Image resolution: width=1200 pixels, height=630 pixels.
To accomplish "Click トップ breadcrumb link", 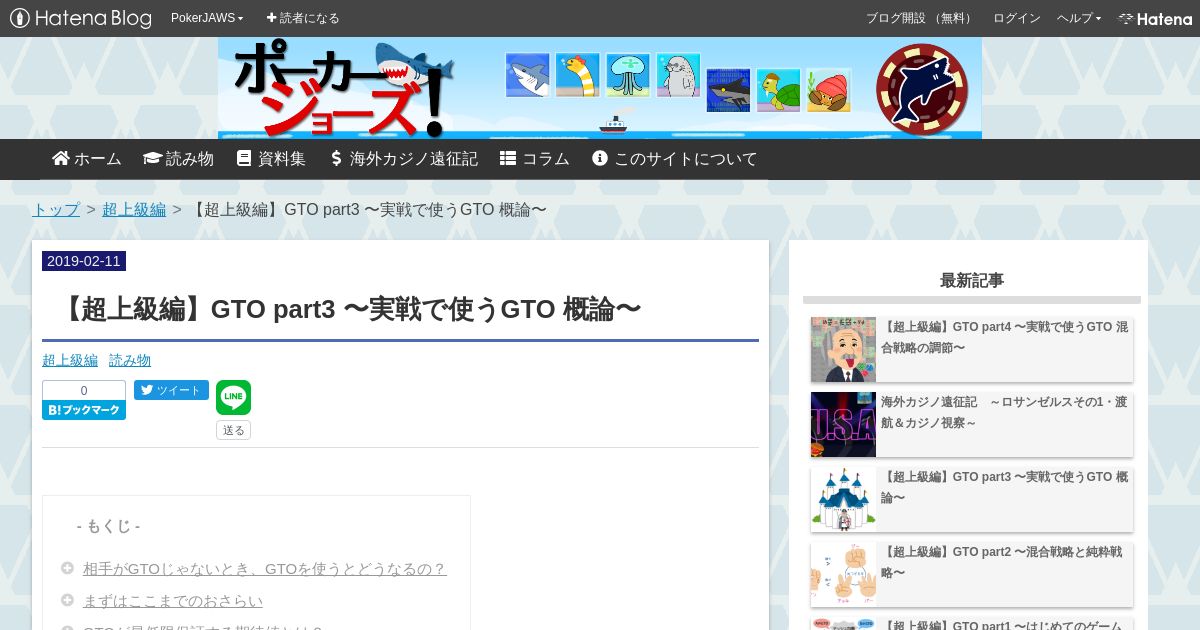I will click(x=56, y=210).
